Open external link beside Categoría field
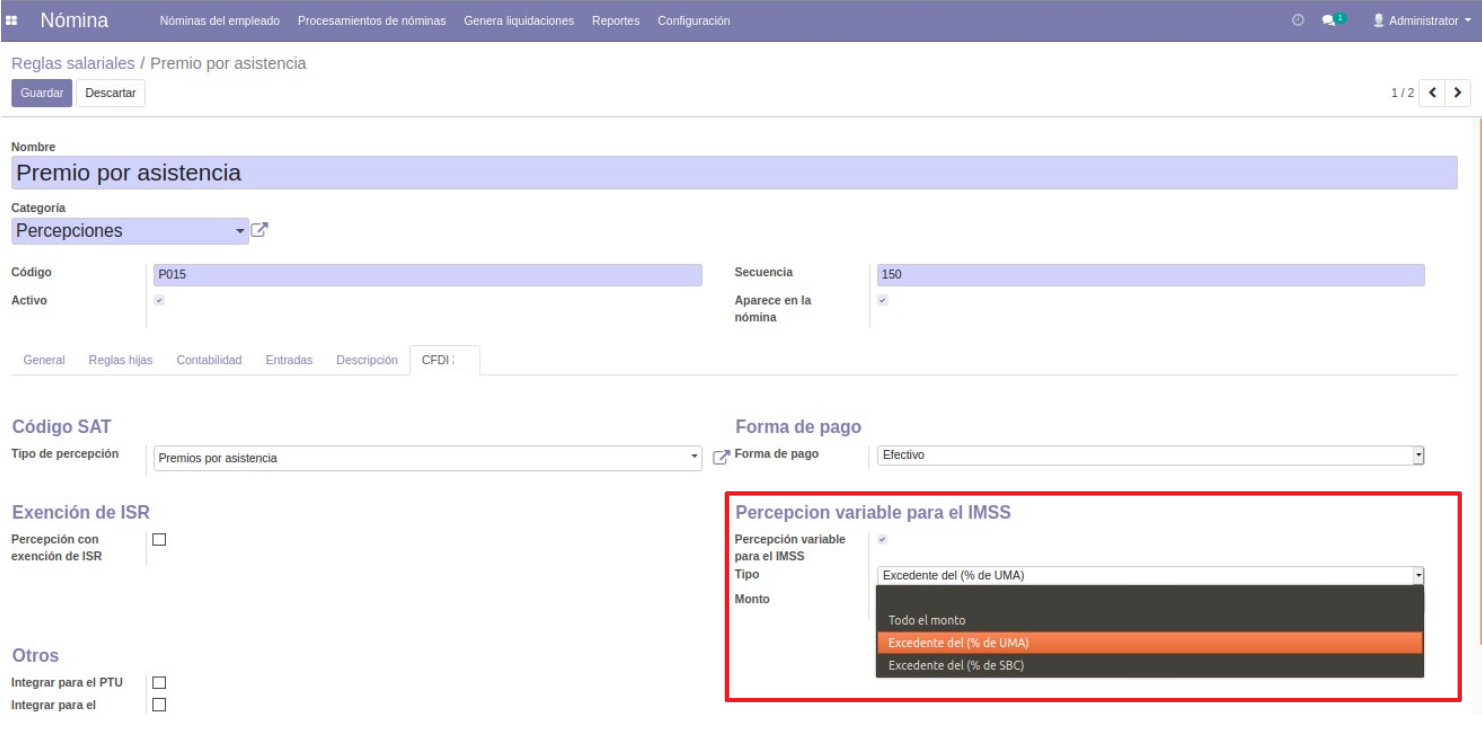This screenshot has height=734, width=1482. (x=259, y=230)
